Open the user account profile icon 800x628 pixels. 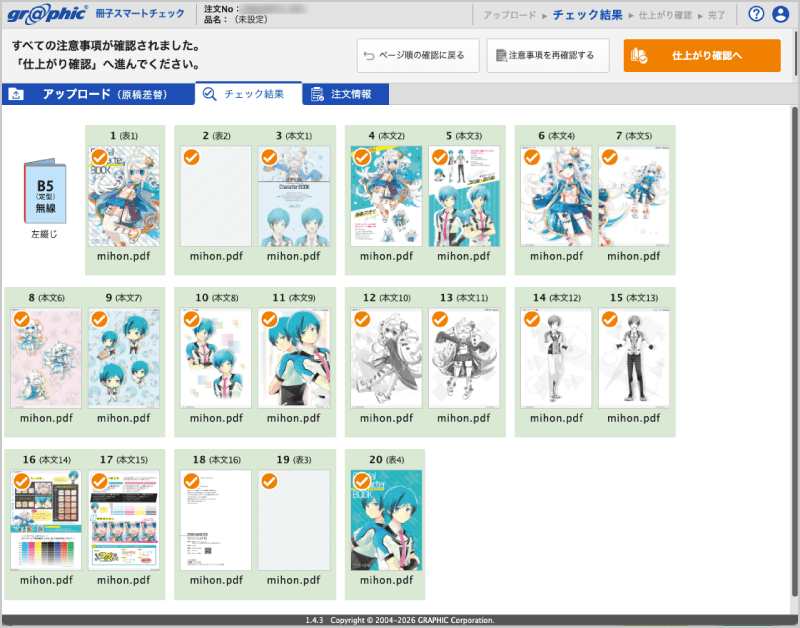pyautogui.click(x=780, y=14)
